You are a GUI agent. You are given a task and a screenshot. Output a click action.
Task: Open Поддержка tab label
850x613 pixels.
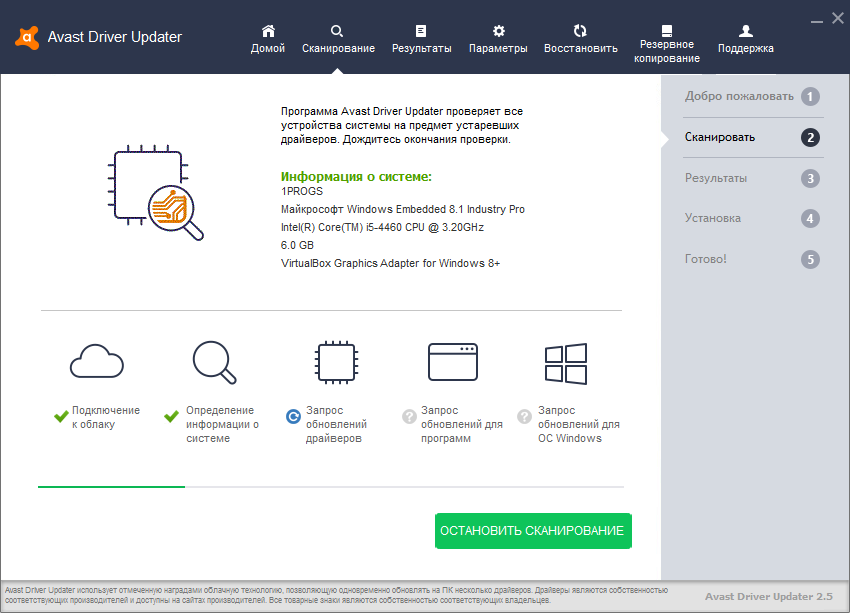point(746,48)
